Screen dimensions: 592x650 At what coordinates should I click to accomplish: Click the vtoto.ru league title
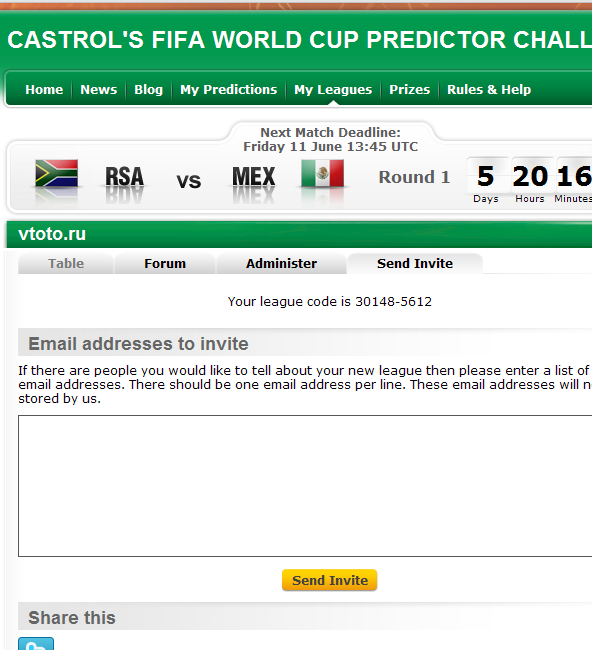click(x=52, y=234)
